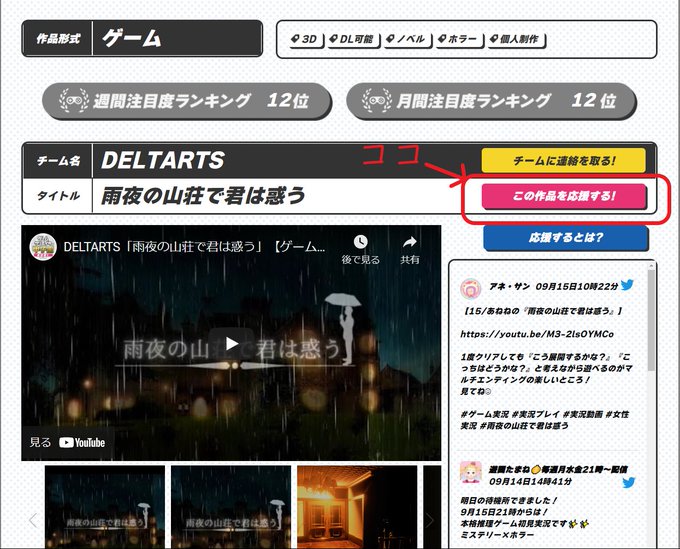Screen dimensions: 680x549
Task: Click チームに連絡を取る! yellow button
Action: click(x=563, y=161)
